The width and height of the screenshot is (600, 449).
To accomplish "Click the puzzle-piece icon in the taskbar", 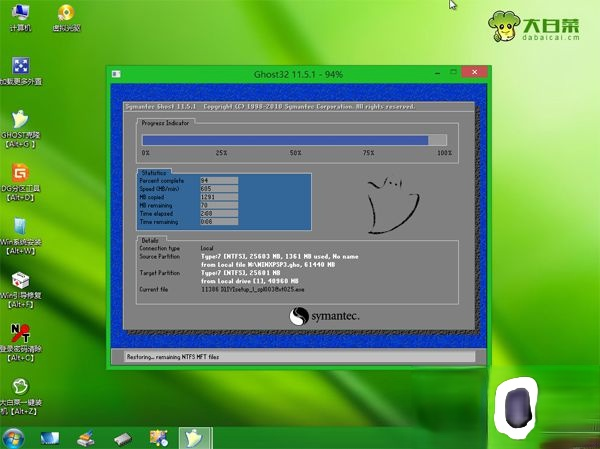I will [159, 438].
